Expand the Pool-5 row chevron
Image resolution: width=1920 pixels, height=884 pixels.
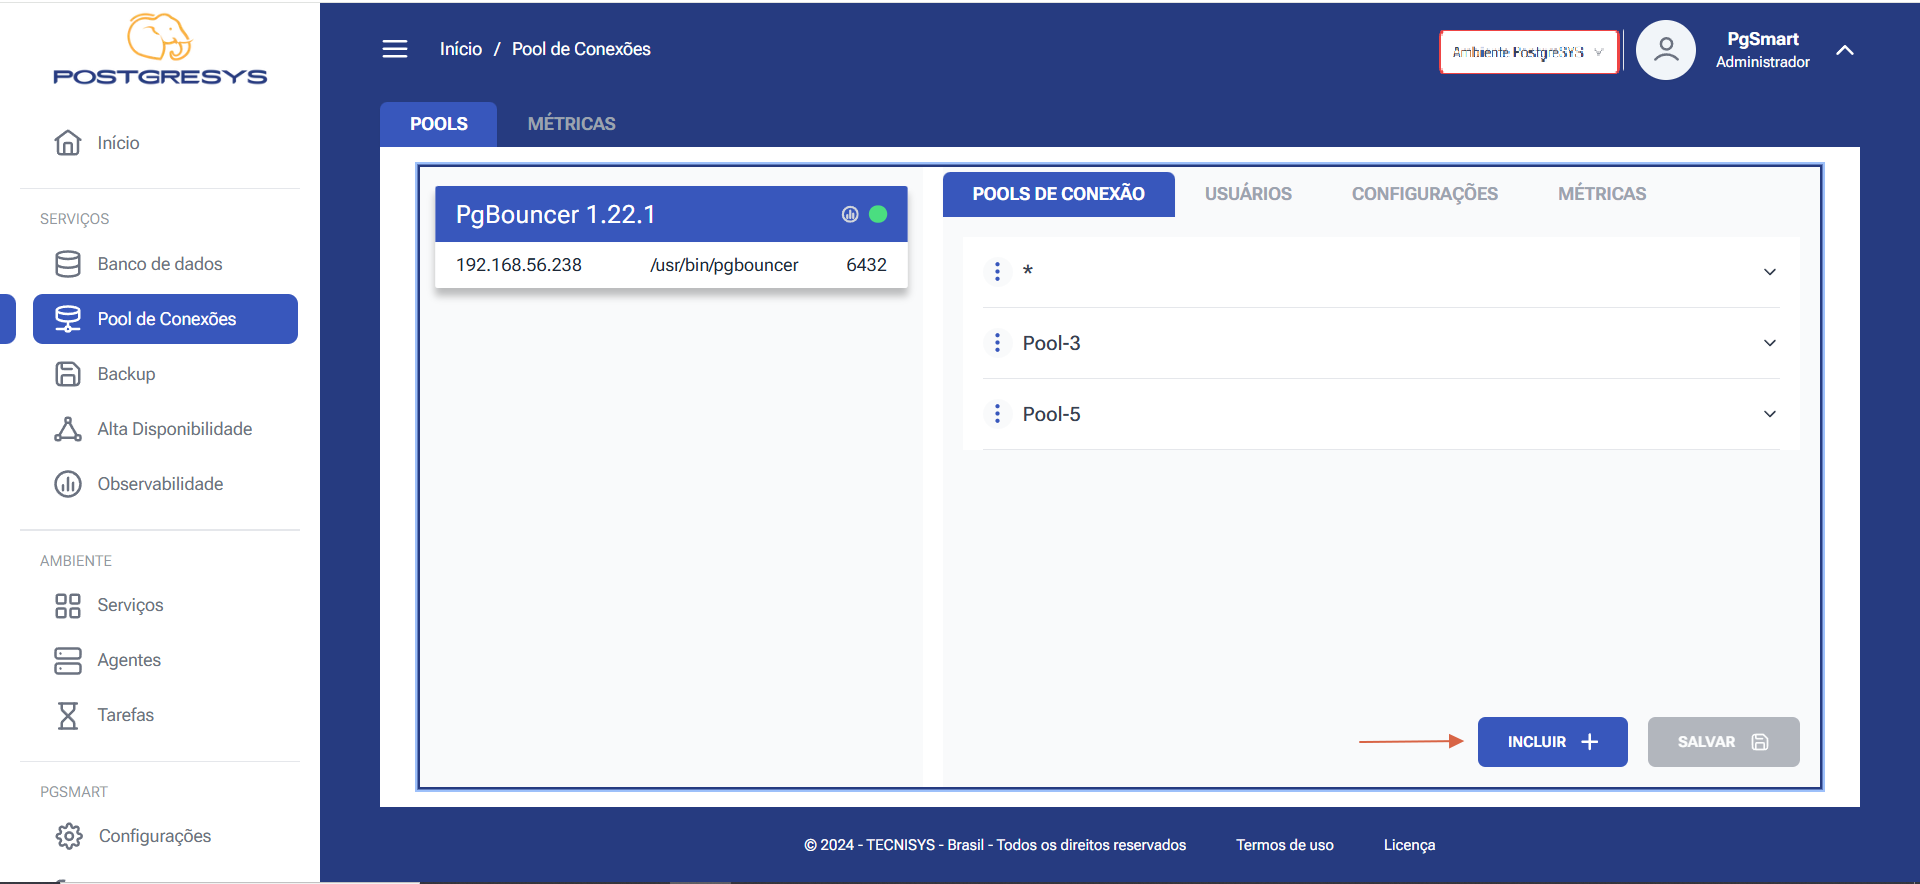point(1770,414)
